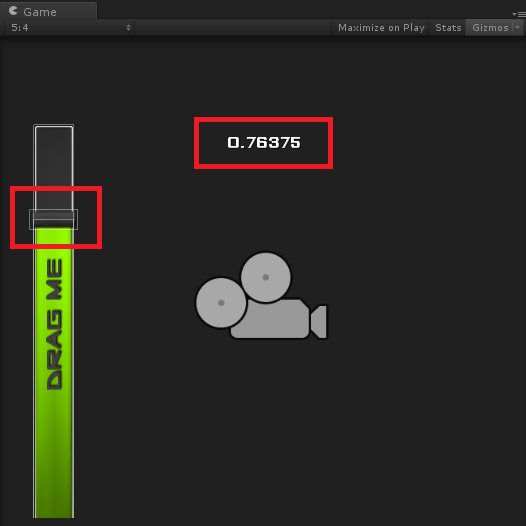This screenshot has height=526, width=526.
Task: Toggle Maximize on Play
Action: (381, 28)
